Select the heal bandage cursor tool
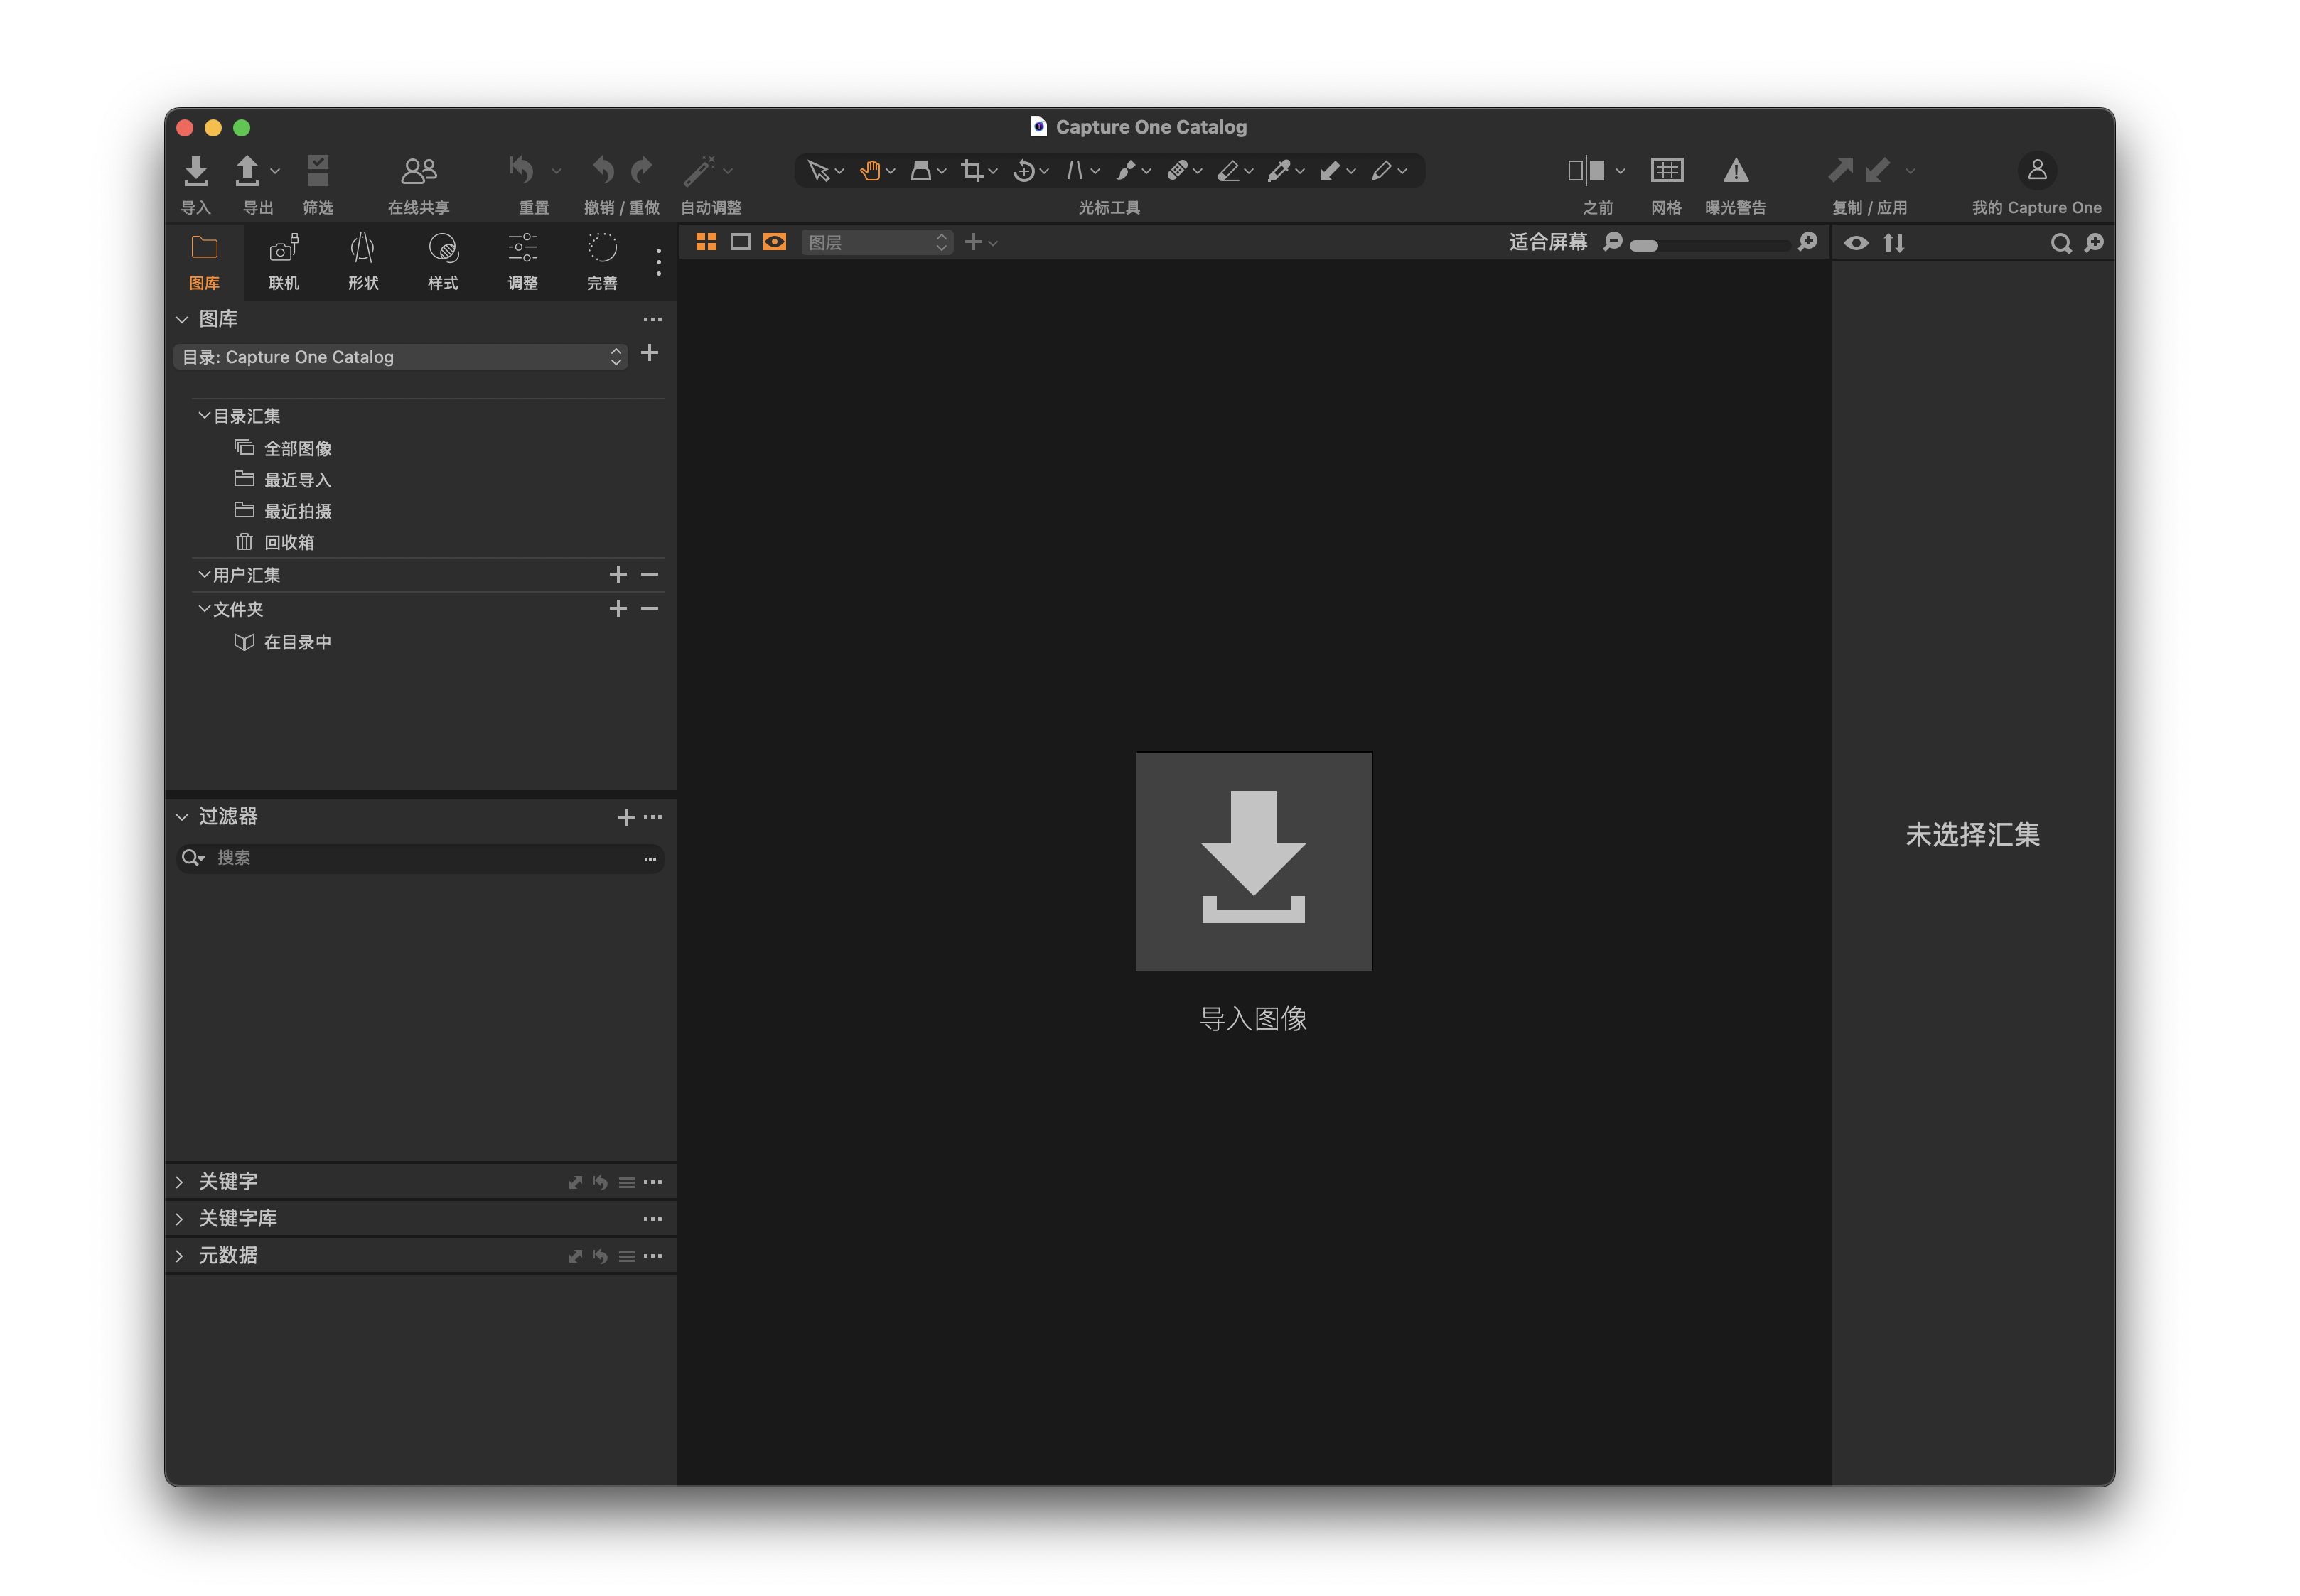The width and height of the screenshot is (2300, 1596). click(1177, 171)
